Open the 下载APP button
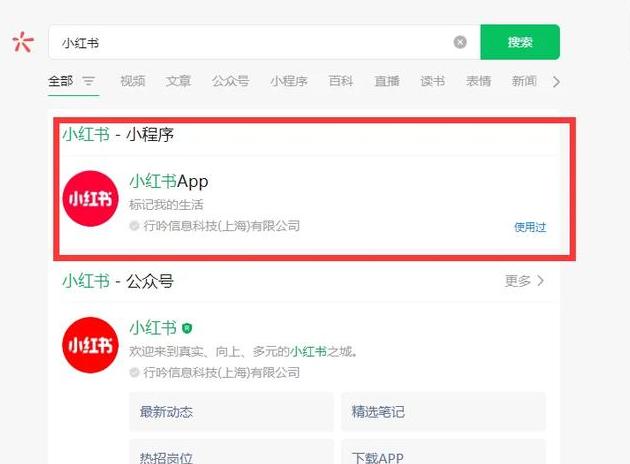This screenshot has width=630, height=464. point(444,452)
